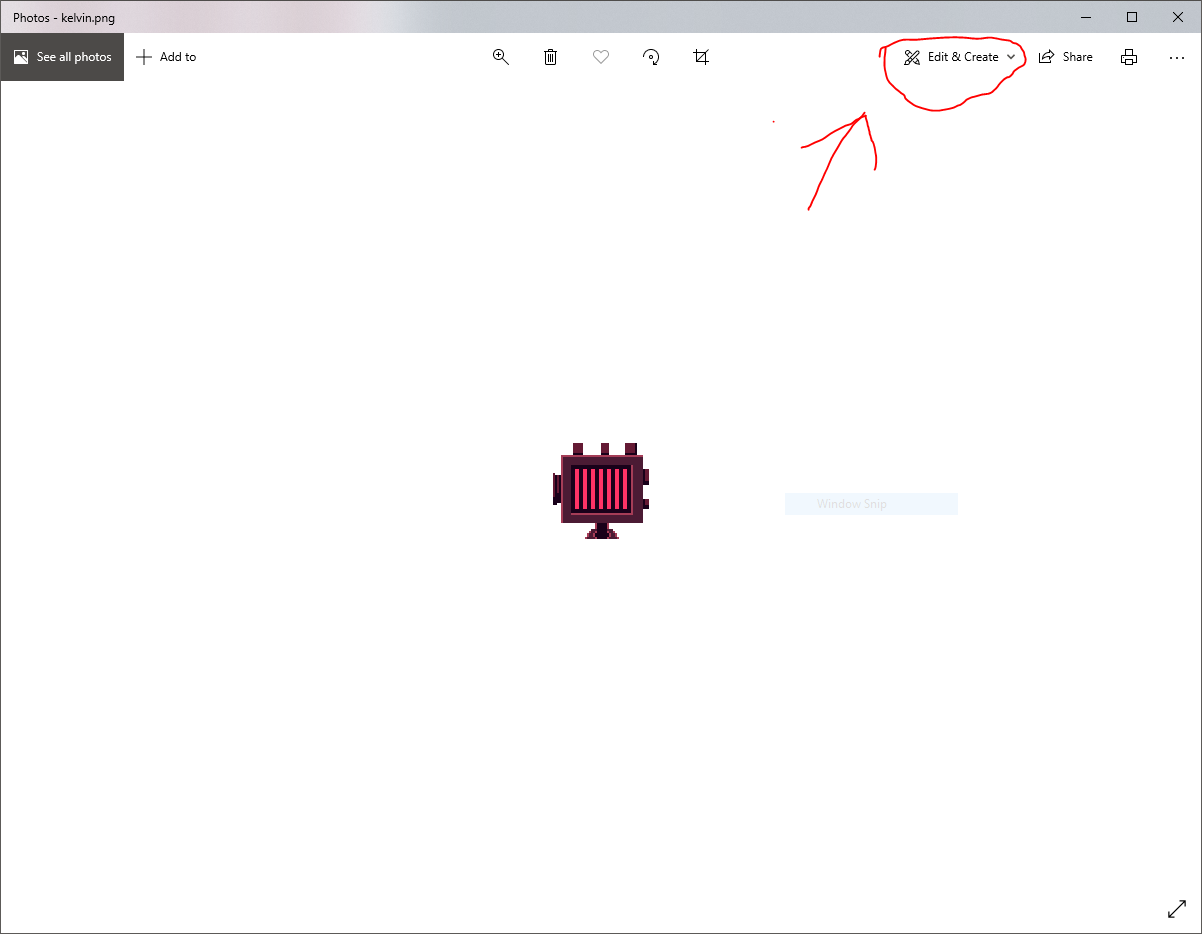This screenshot has width=1202, height=934.
Task: Go back to See all photos
Action: 62,57
